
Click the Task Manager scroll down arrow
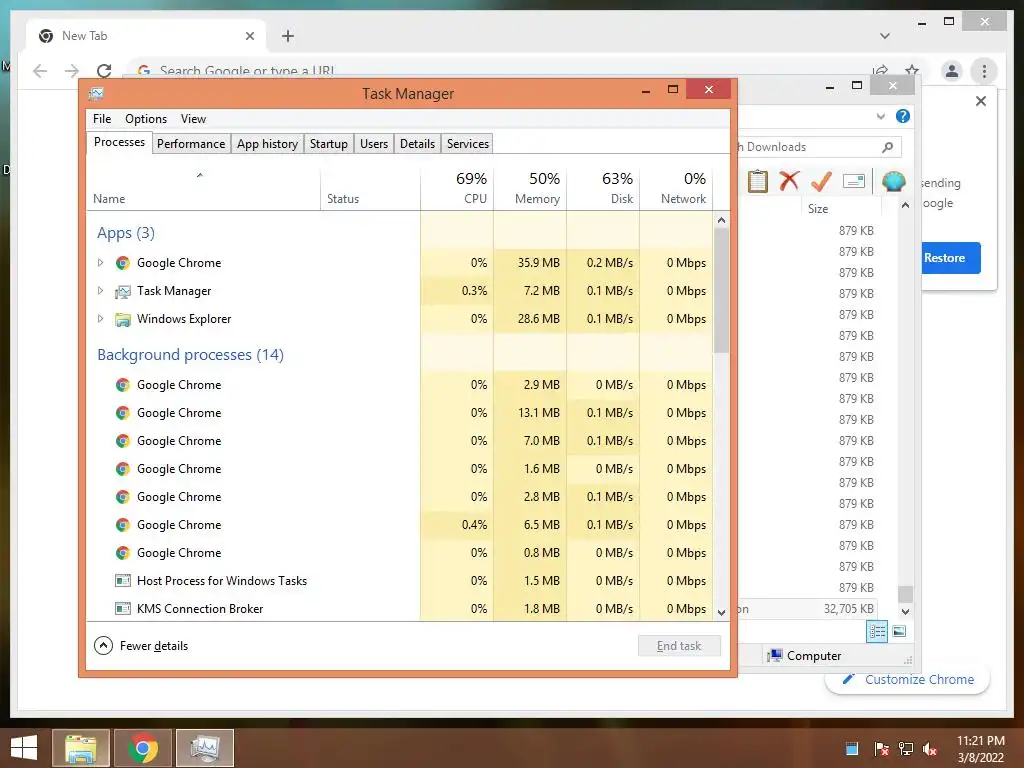[721, 613]
